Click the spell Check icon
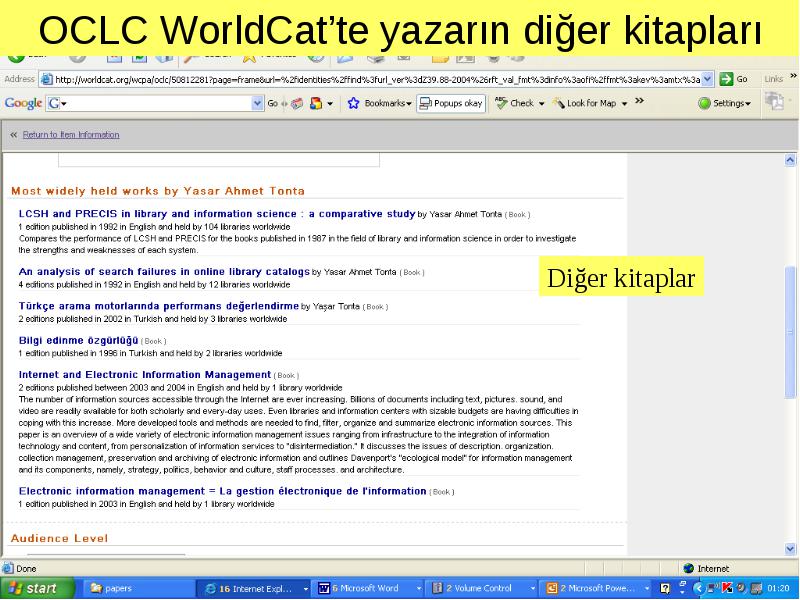 (x=501, y=103)
